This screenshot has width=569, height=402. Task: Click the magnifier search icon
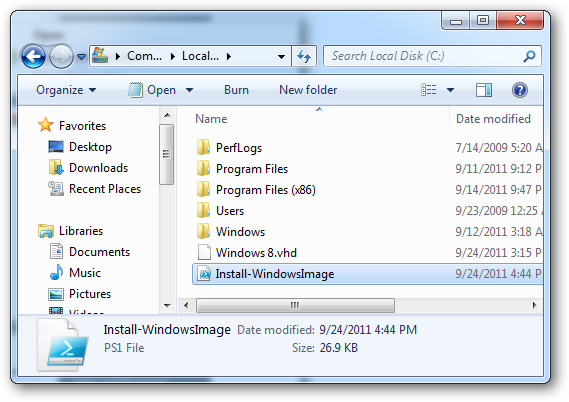click(x=529, y=56)
